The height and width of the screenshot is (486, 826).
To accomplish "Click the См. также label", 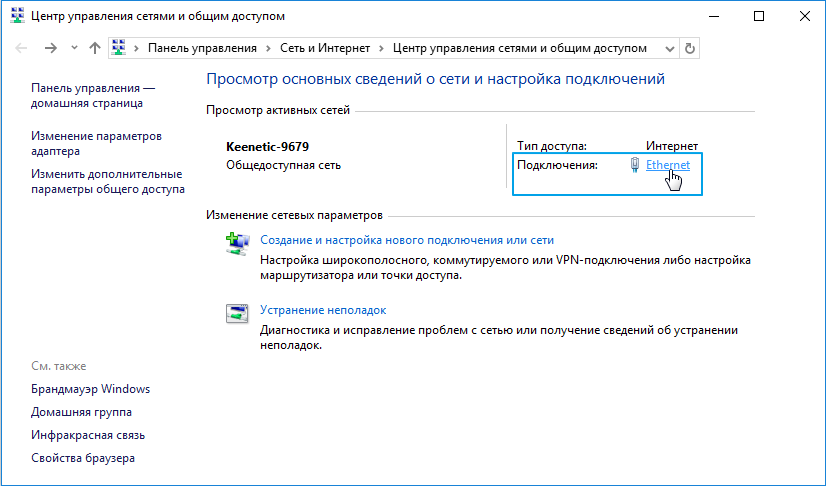I will [x=58, y=366].
